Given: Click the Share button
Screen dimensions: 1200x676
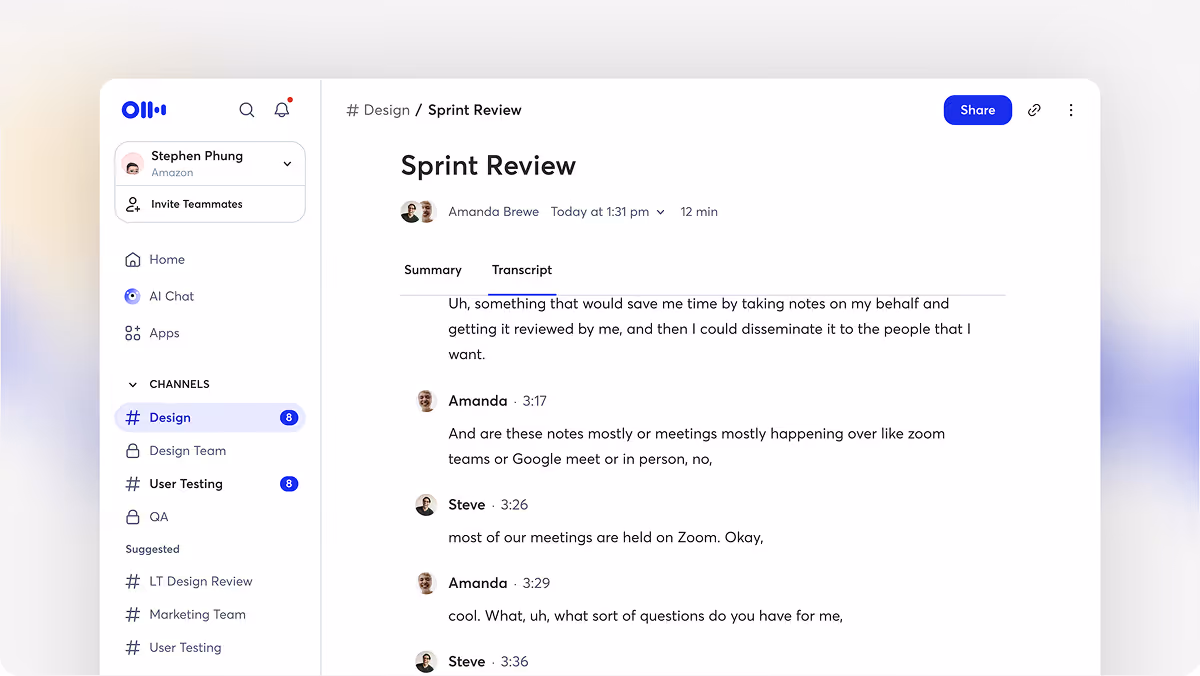Looking at the screenshot, I should pyautogui.click(x=978, y=110).
